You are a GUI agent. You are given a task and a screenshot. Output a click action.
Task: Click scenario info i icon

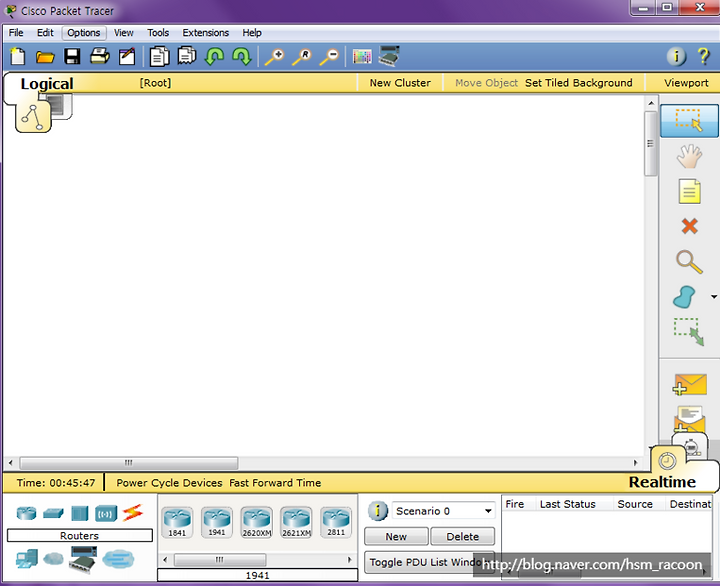tap(378, 511)
